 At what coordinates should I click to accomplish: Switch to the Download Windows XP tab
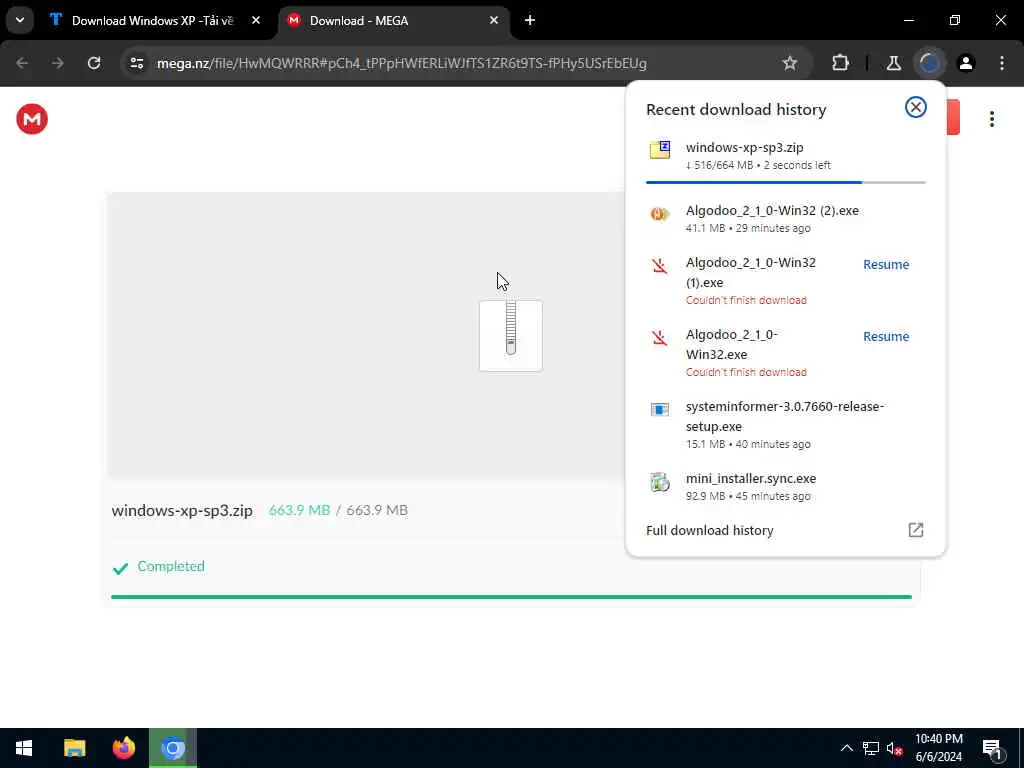click(155, 21)
